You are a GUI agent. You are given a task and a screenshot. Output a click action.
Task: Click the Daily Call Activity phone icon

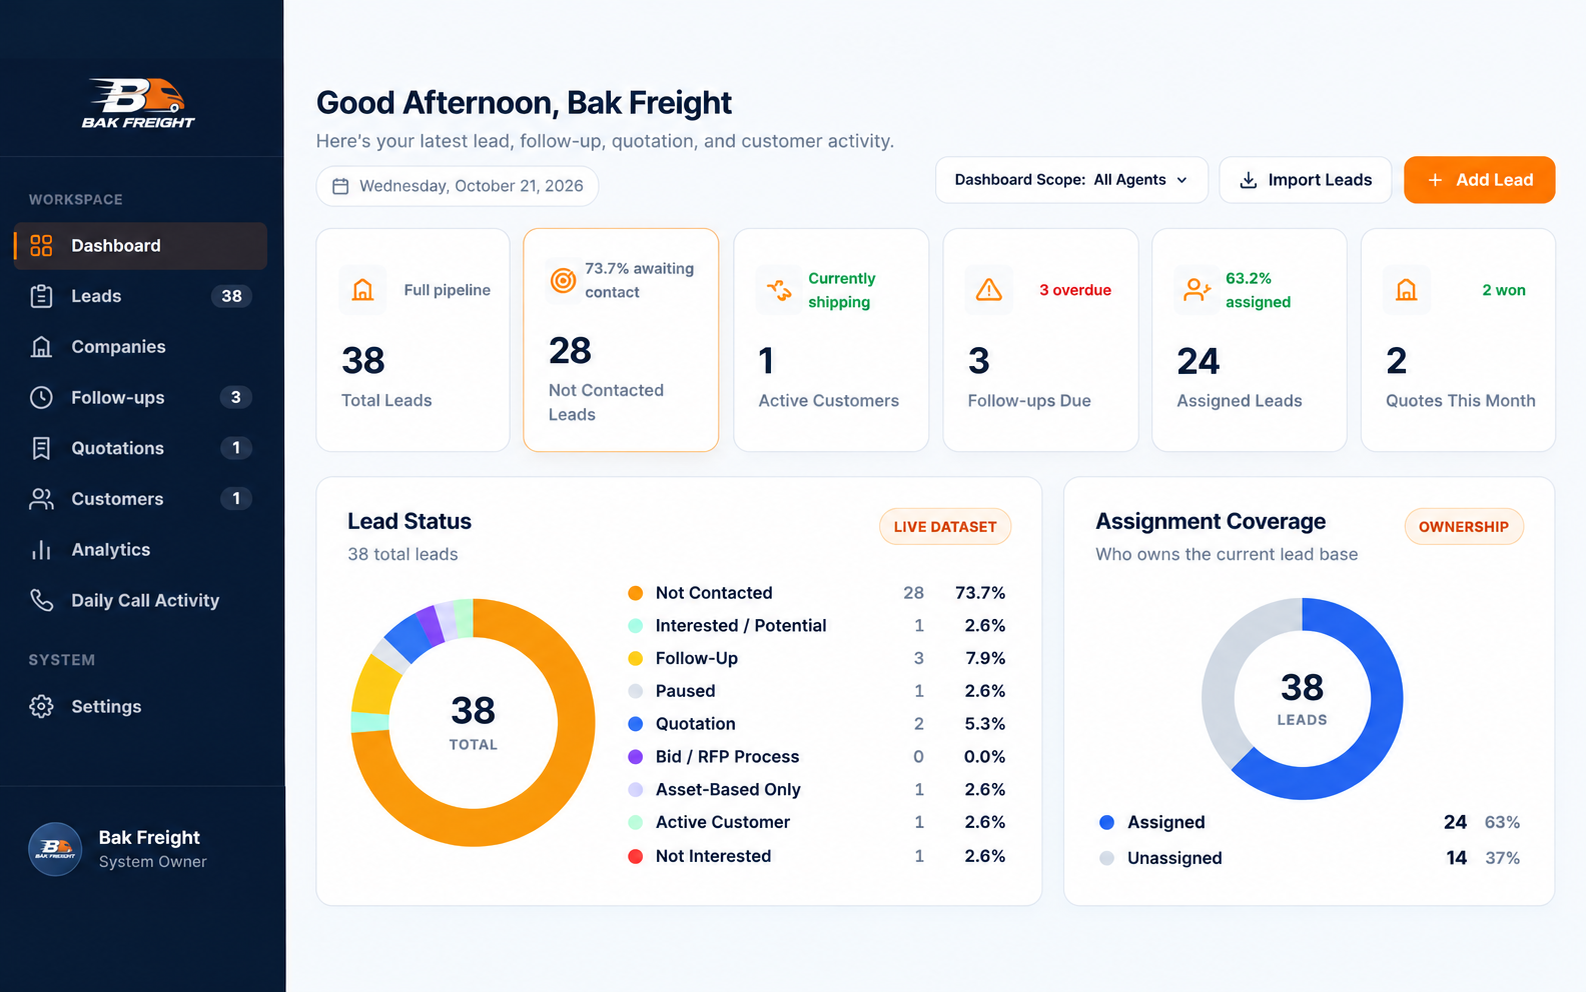coord(41,600)
